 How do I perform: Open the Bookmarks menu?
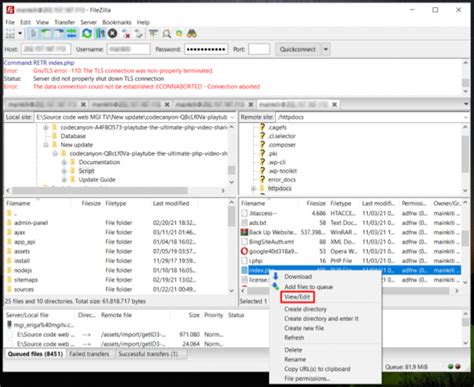click(117, 22)
